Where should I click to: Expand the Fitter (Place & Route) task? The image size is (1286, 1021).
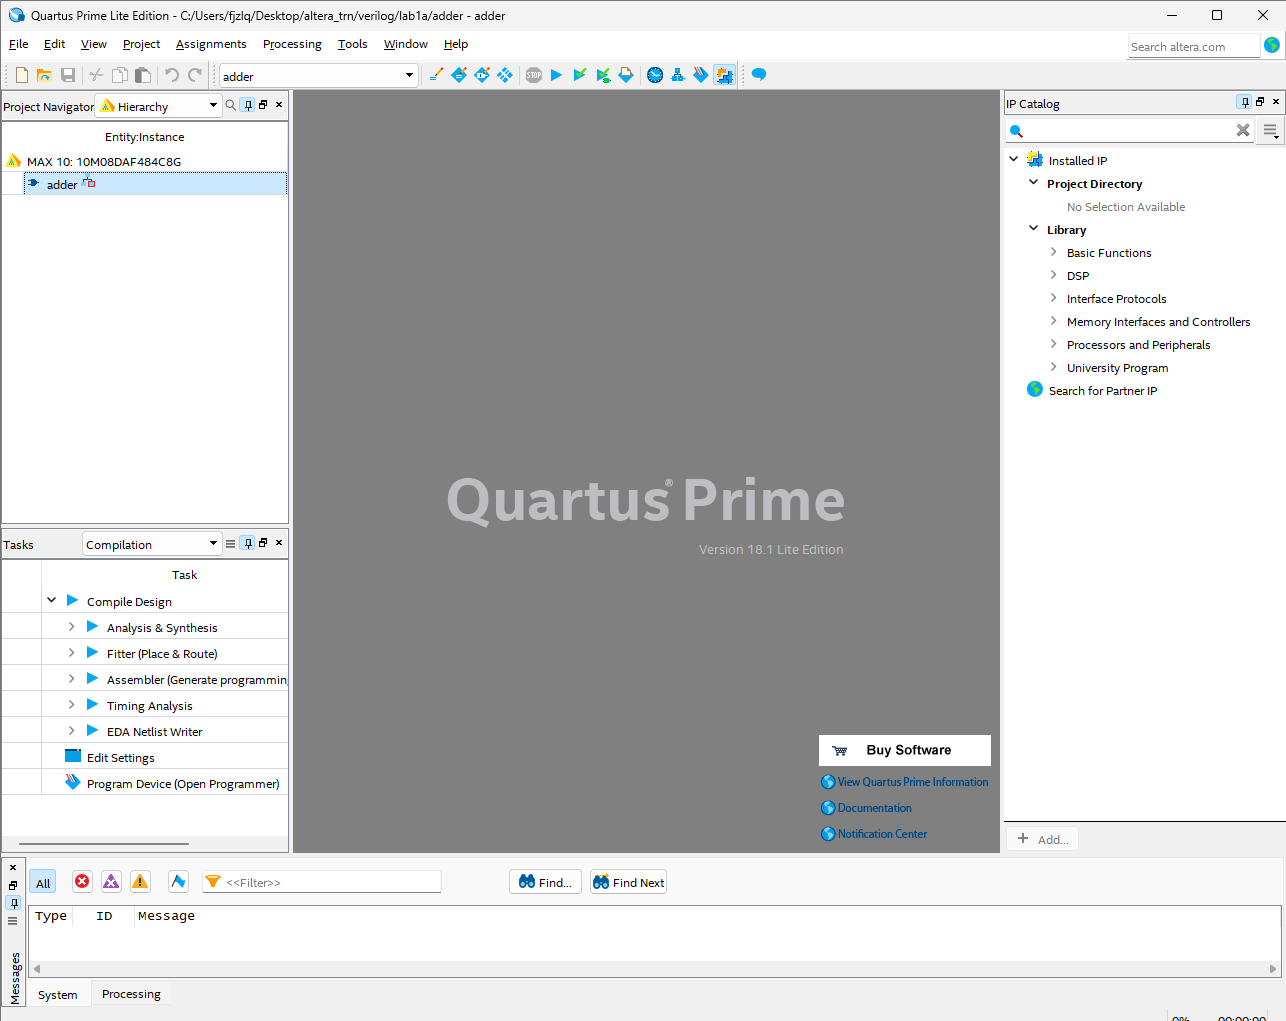(x=71, y=652)
